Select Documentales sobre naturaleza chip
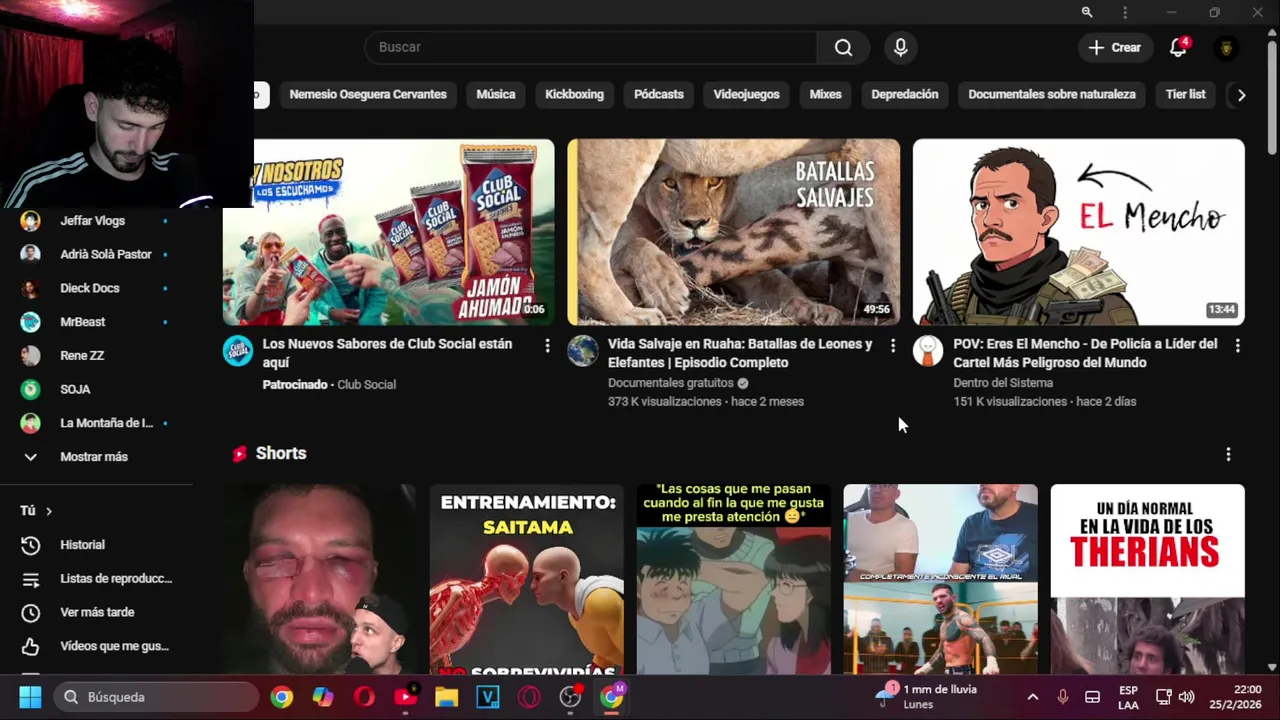The height and width of the screenshot is (720, 1280). point(1052,94)
